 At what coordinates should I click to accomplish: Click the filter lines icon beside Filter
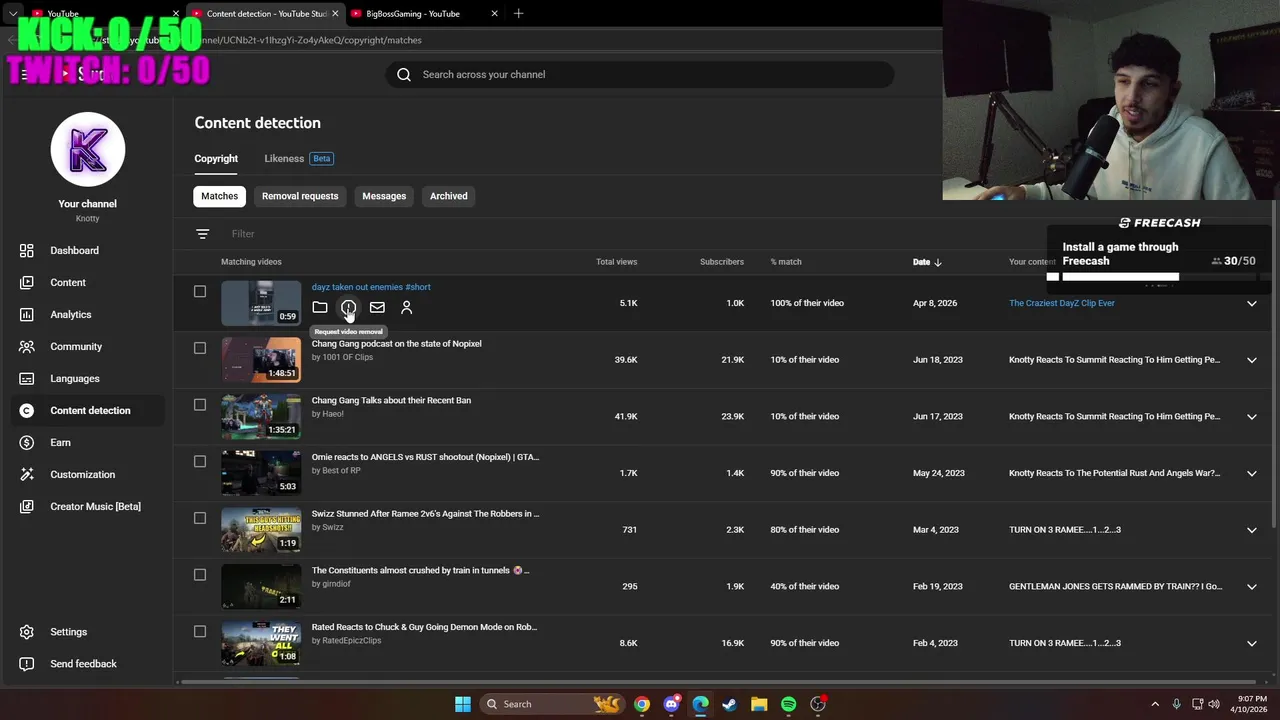click(203, 234)
